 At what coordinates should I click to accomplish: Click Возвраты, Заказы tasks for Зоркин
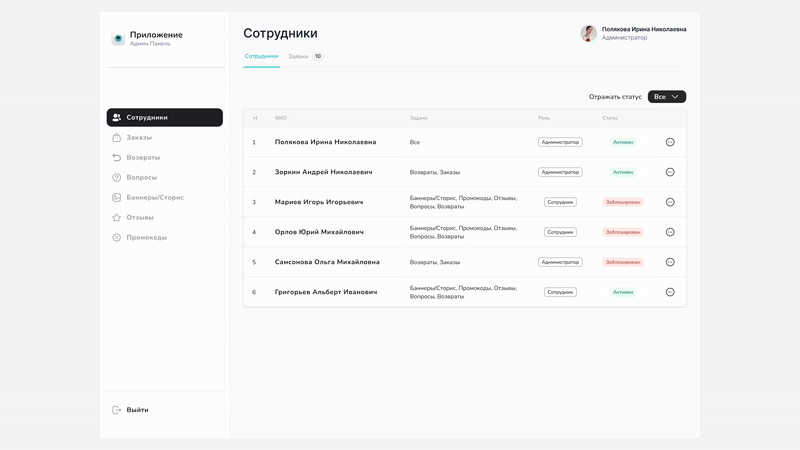(x=435, y=172)
